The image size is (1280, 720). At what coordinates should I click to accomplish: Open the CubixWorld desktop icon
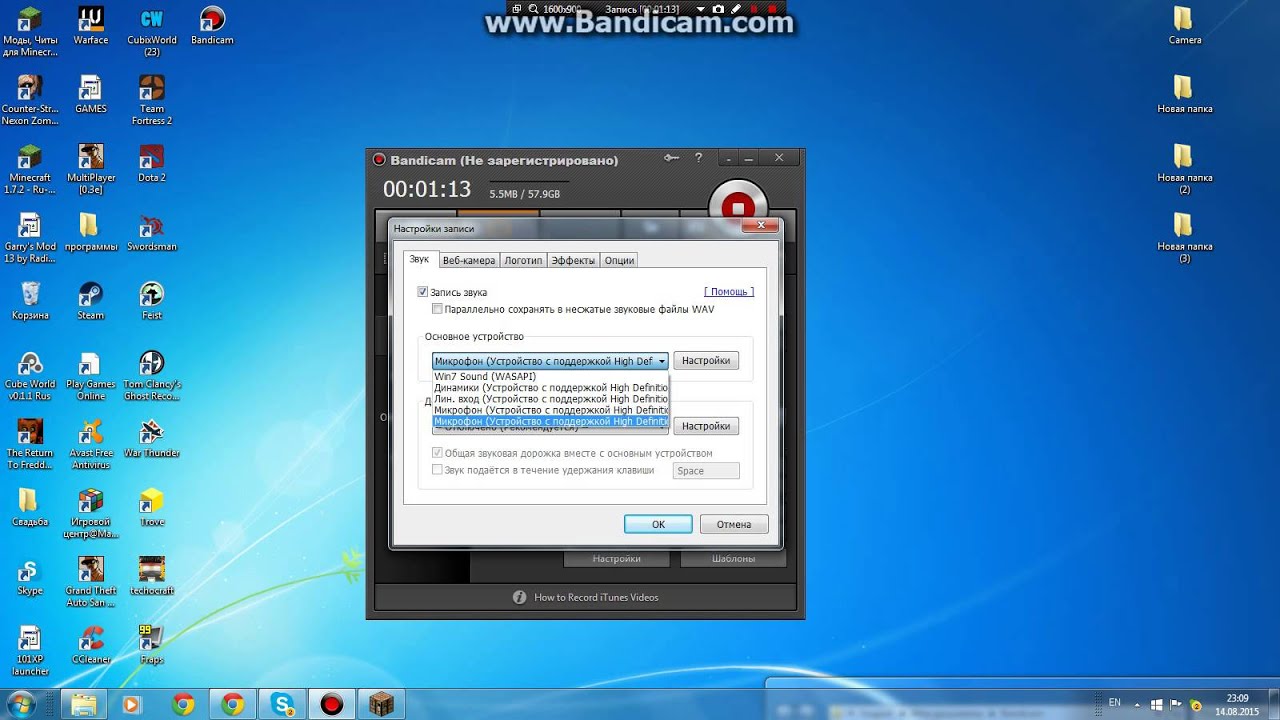tap(151, 31)
